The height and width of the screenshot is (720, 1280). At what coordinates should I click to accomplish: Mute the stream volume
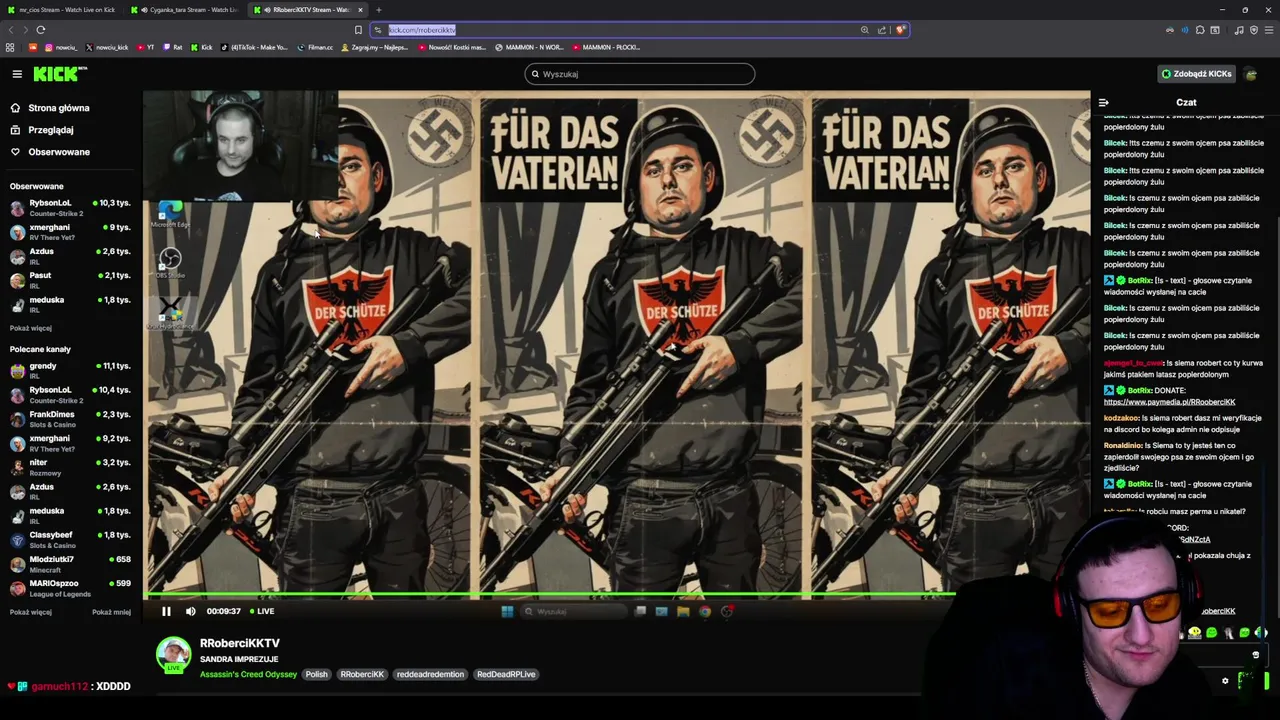click(x=190, y=611)
